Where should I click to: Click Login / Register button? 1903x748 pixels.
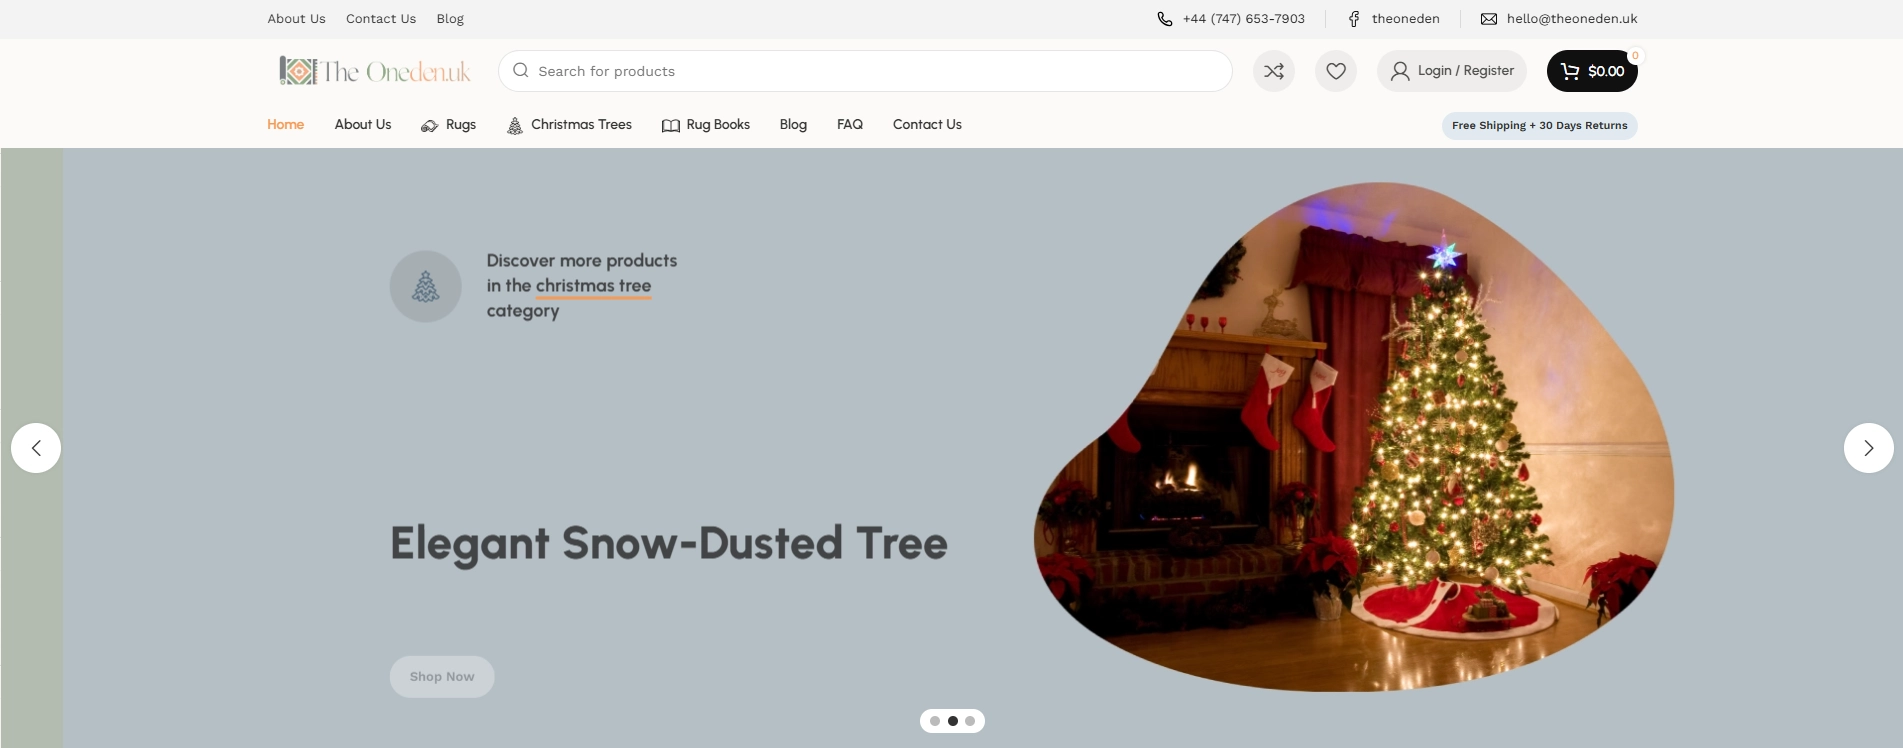click(x=1452, y=71)
